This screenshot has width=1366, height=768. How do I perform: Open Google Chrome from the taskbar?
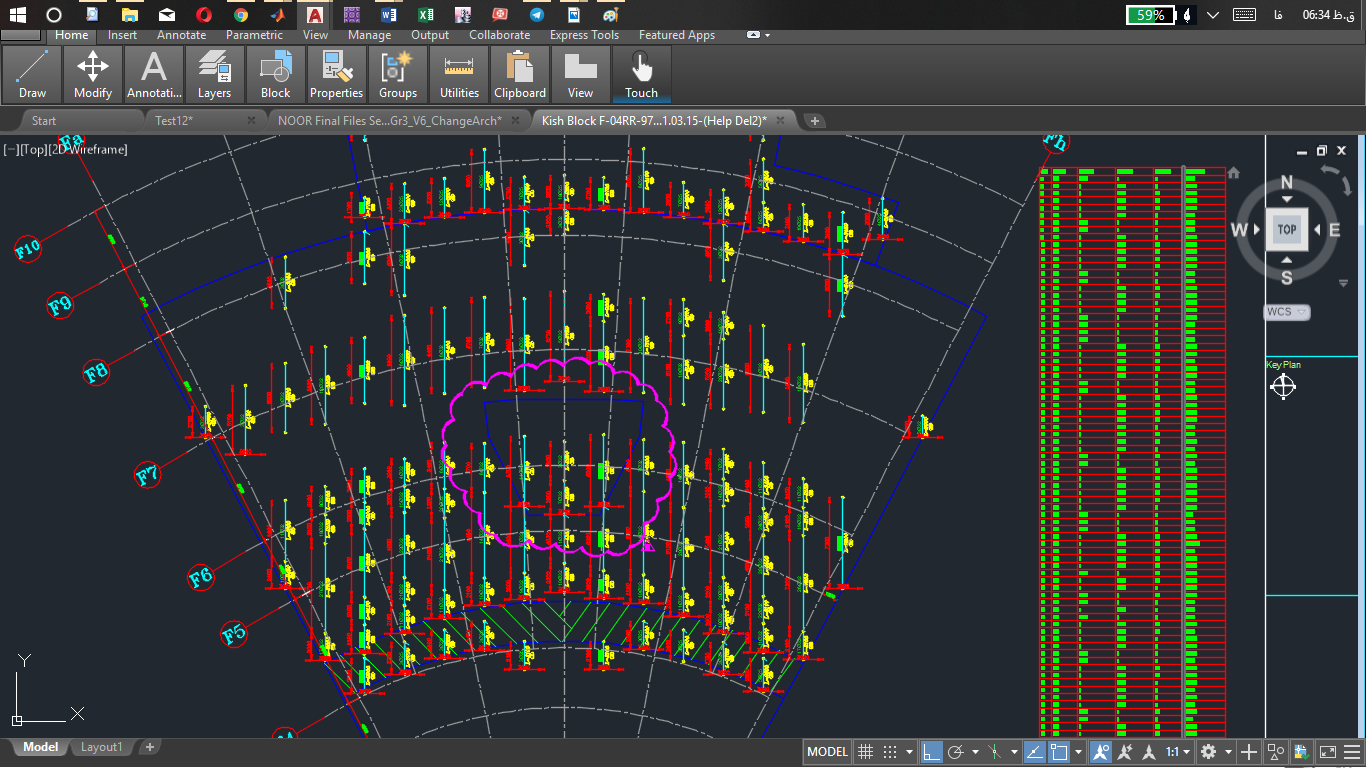pos(240,15)
